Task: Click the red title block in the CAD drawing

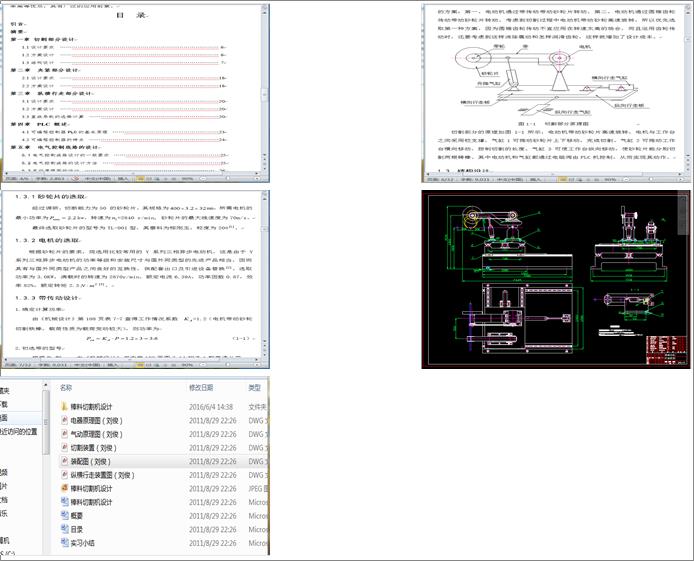Action: tap(667, 350)
